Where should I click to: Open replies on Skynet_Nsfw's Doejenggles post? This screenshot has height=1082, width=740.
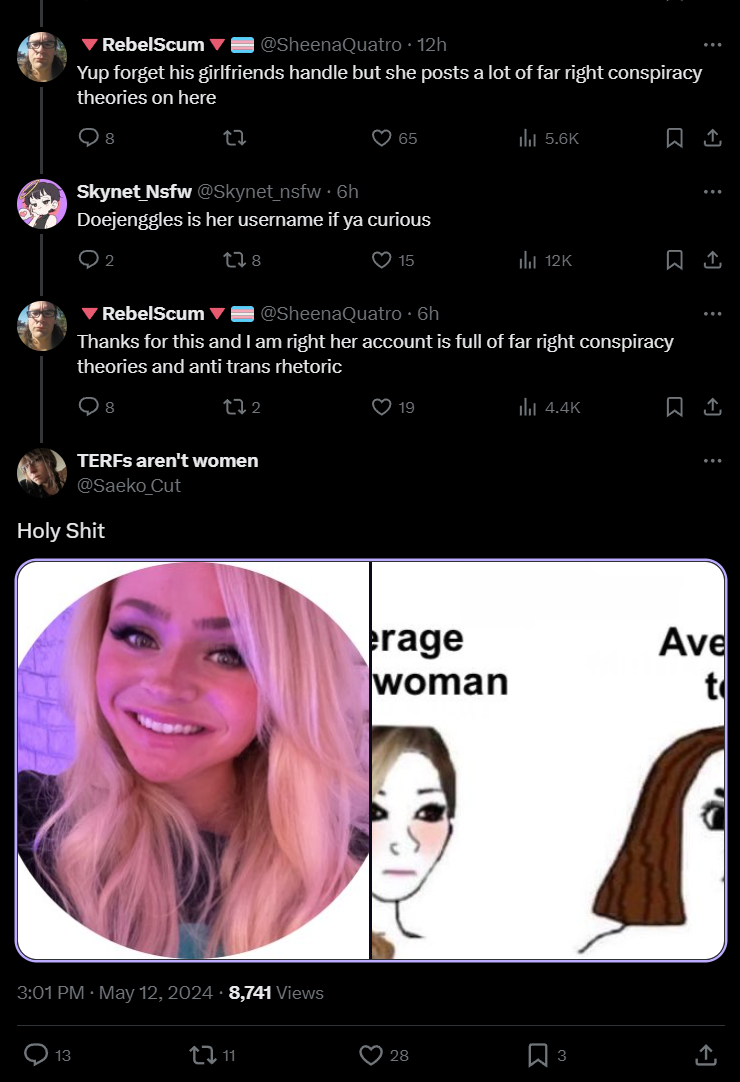tap(96, 260)
